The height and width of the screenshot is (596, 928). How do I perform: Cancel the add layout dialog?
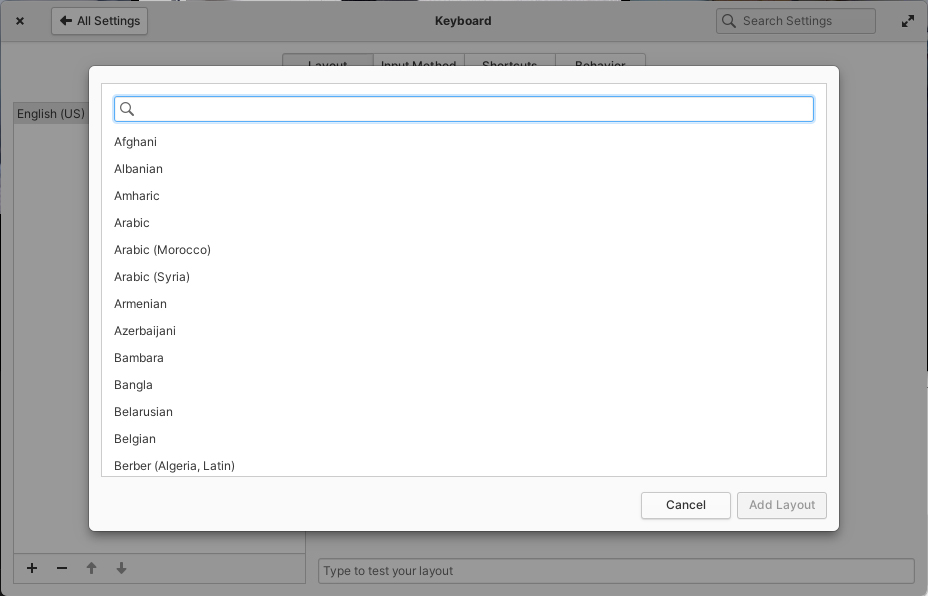tap(685, 505)
